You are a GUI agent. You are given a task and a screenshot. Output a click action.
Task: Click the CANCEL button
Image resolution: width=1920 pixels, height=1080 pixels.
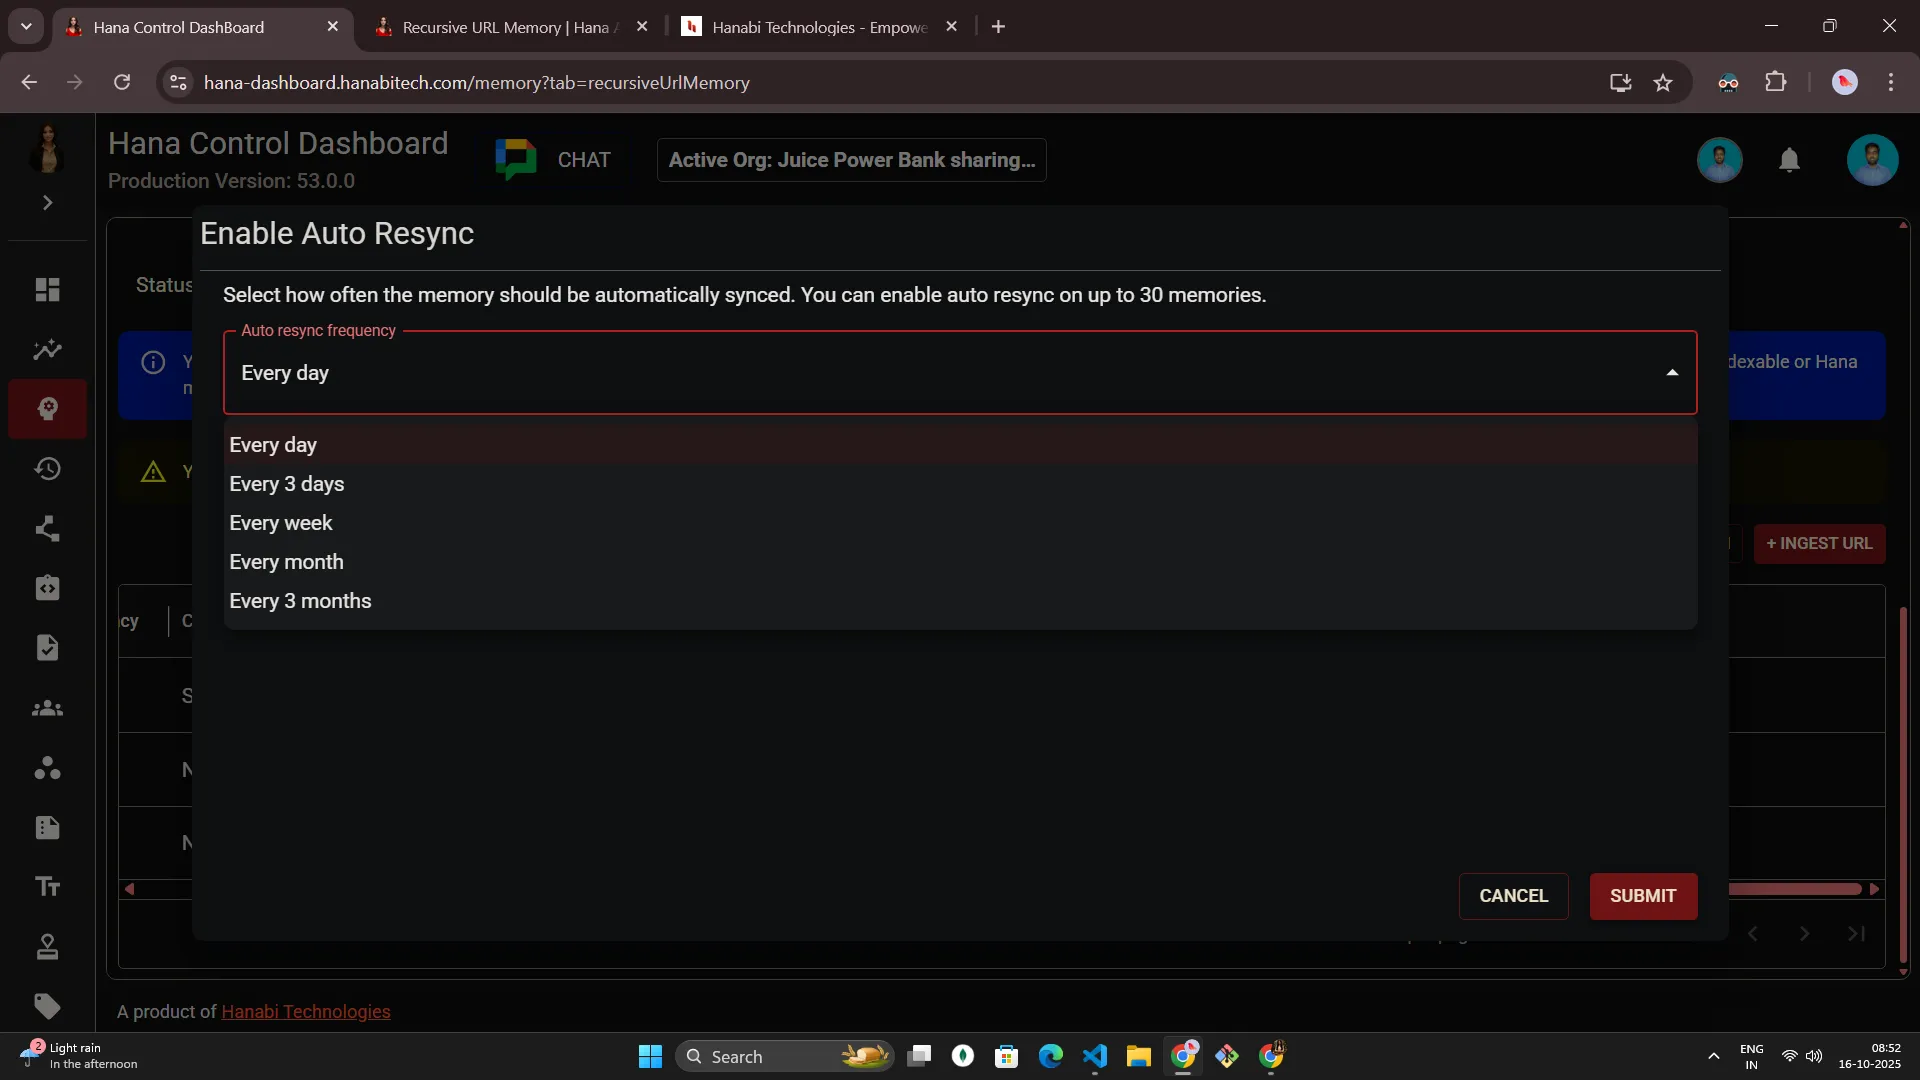pos(1513,896)
